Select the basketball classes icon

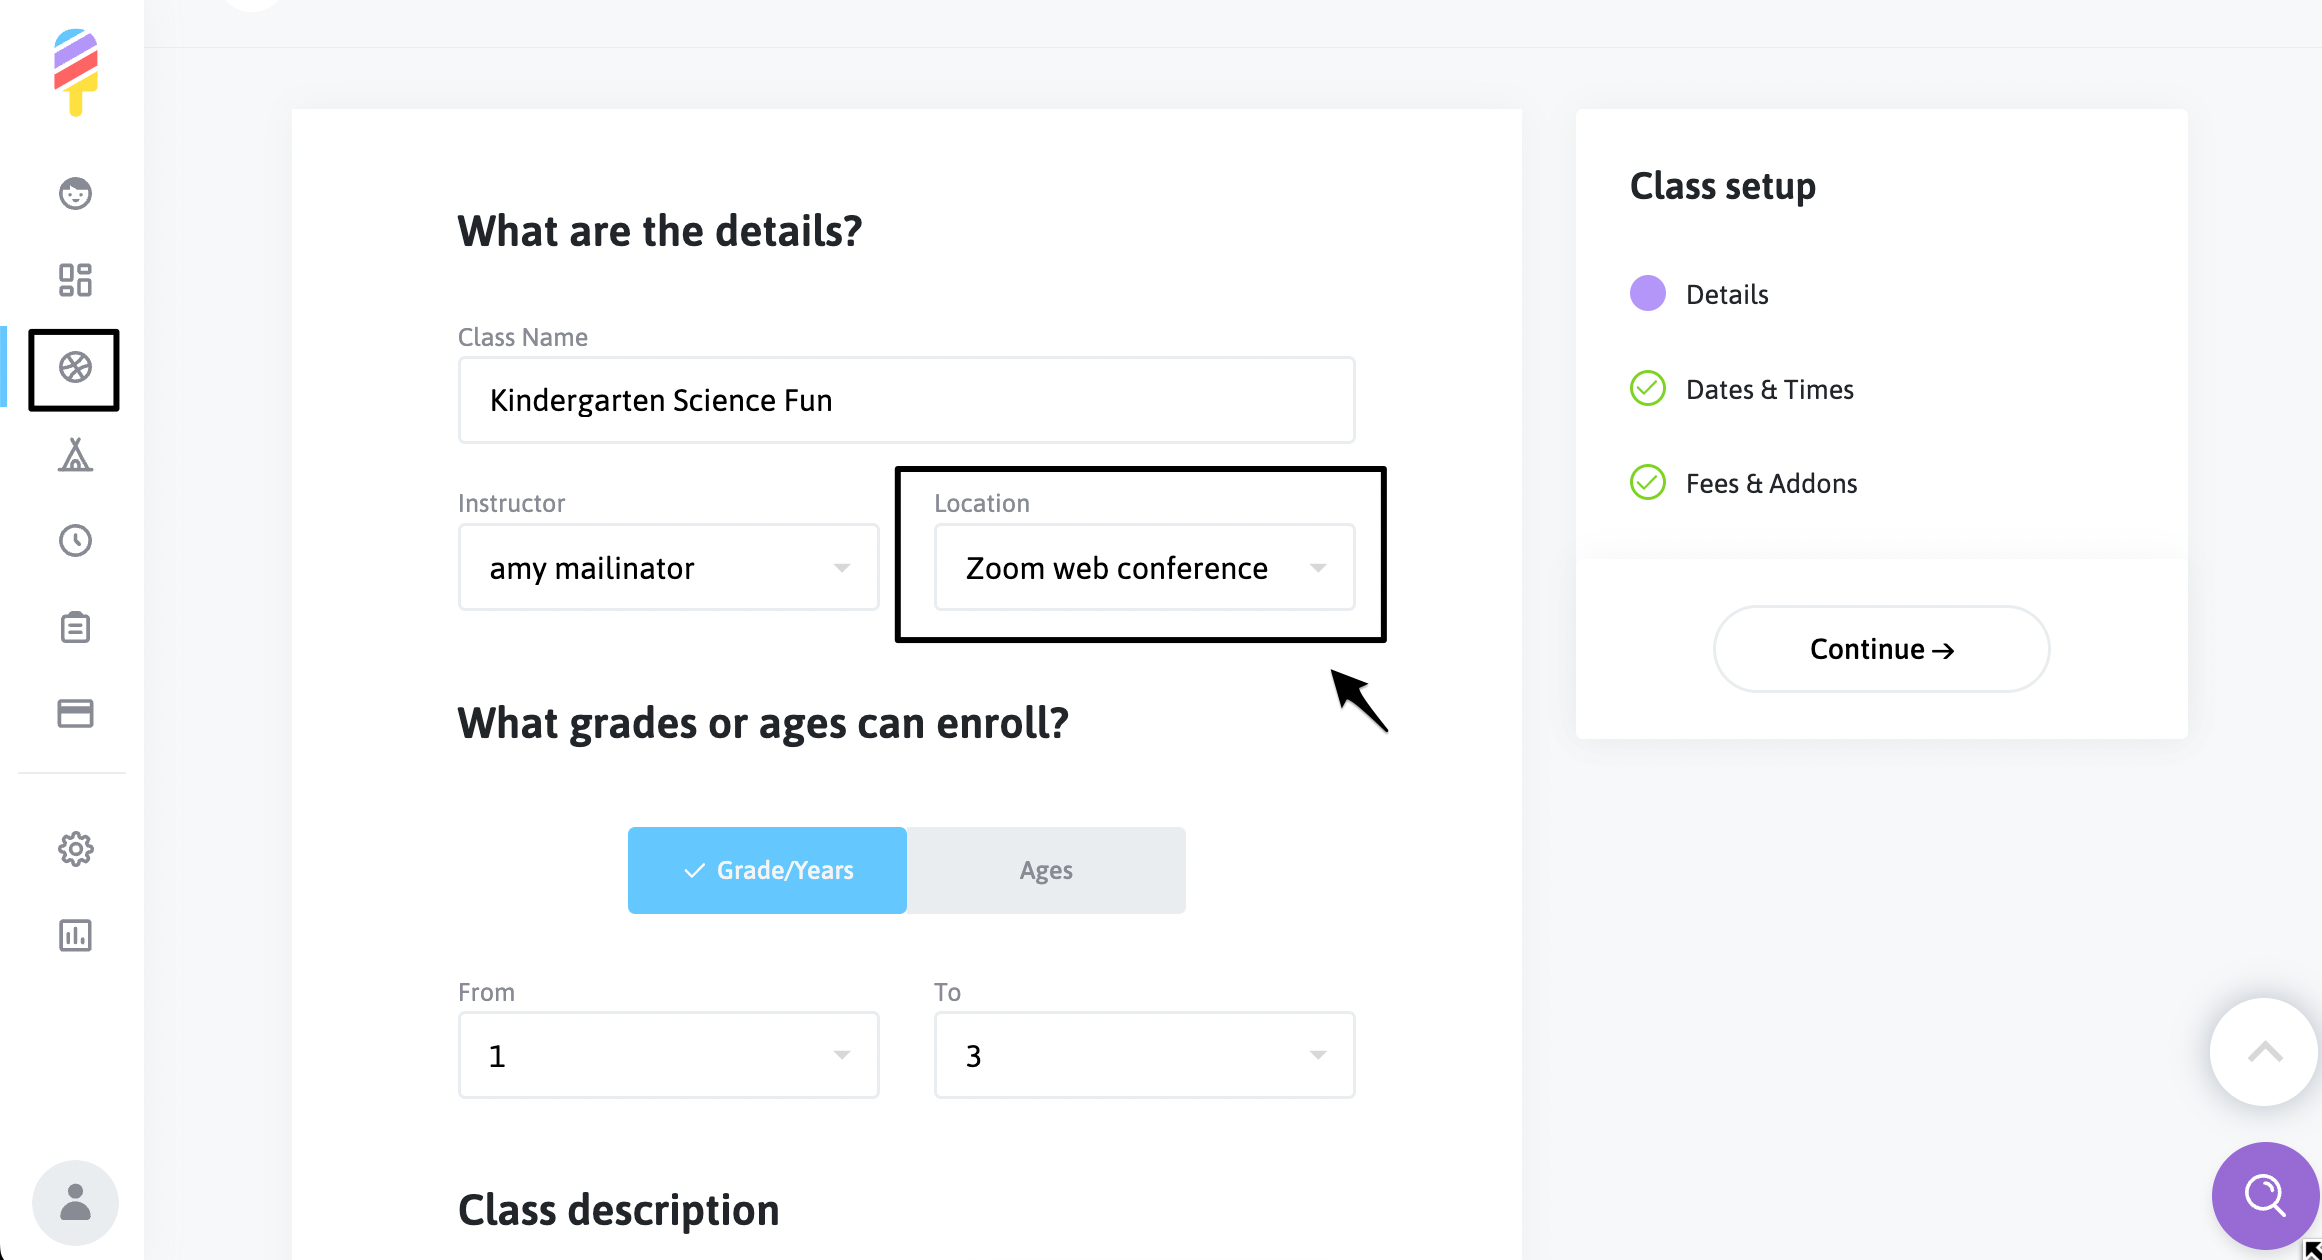tap(75, 368)
